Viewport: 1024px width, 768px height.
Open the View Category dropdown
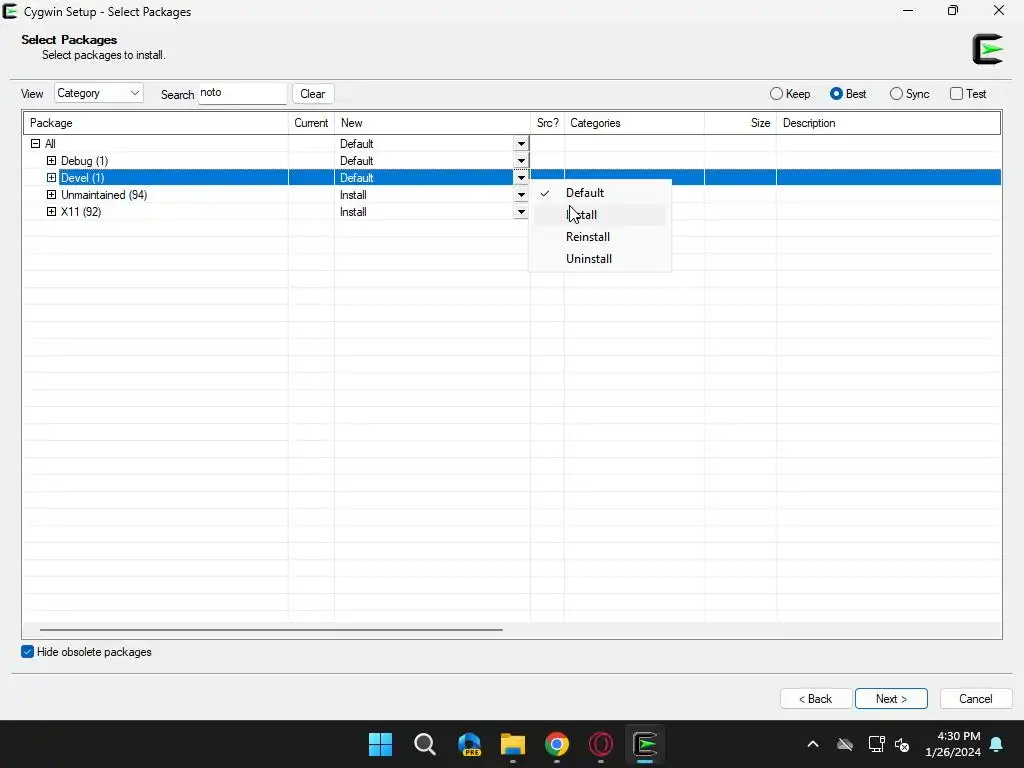(99, 93)
